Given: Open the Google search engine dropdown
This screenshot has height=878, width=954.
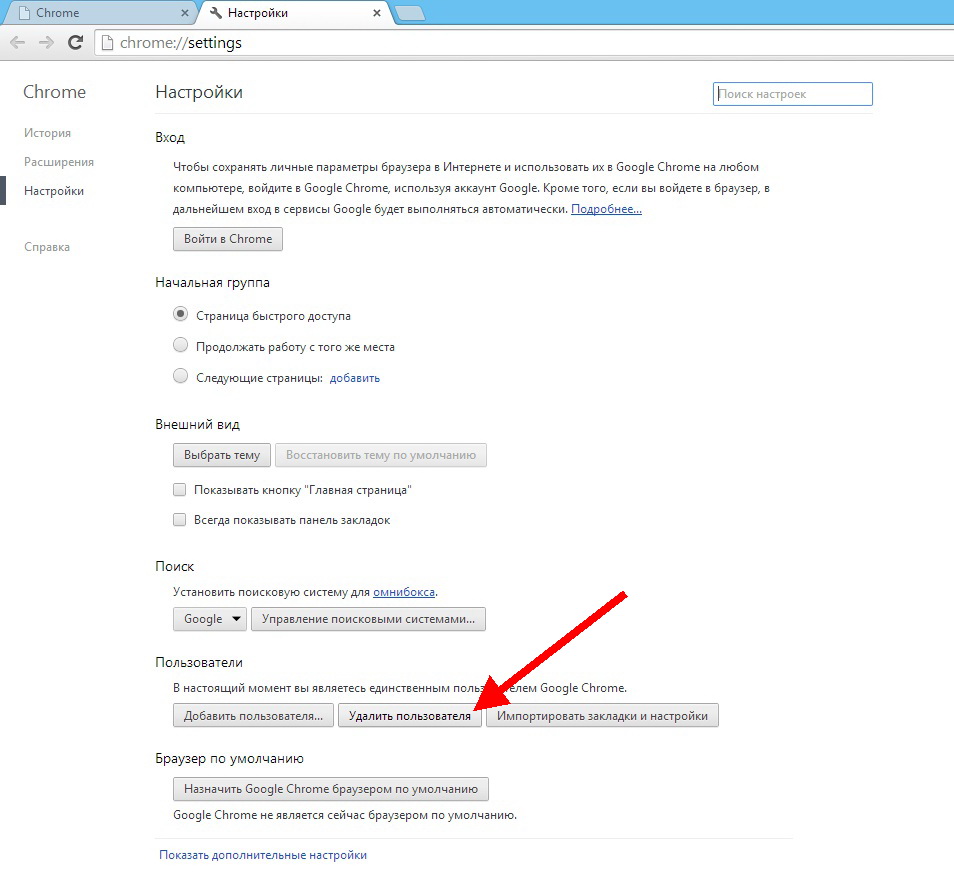Looking at the screenshot, I should [209, 618].
